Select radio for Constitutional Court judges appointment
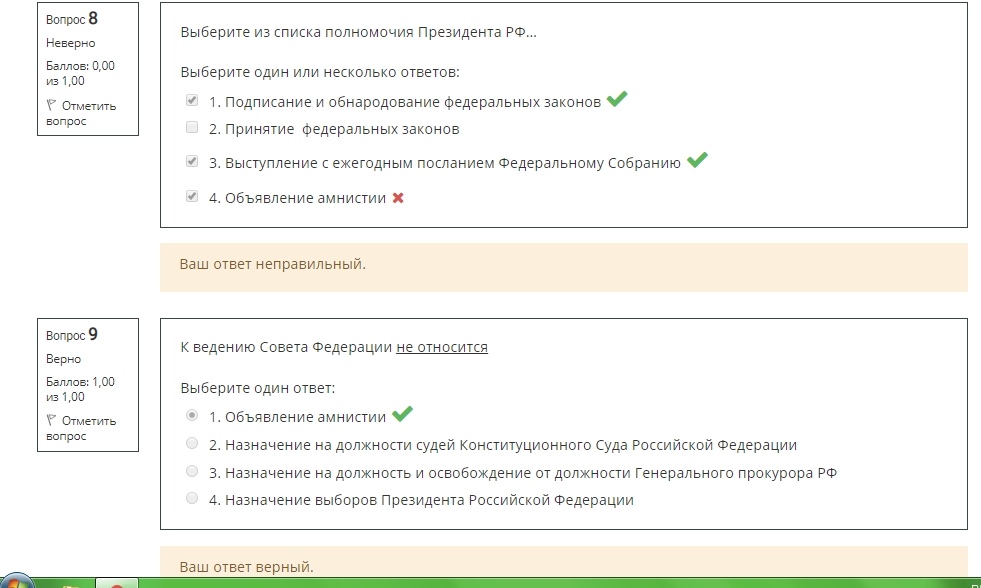This screenshot has height=588, width=981. 192,444
